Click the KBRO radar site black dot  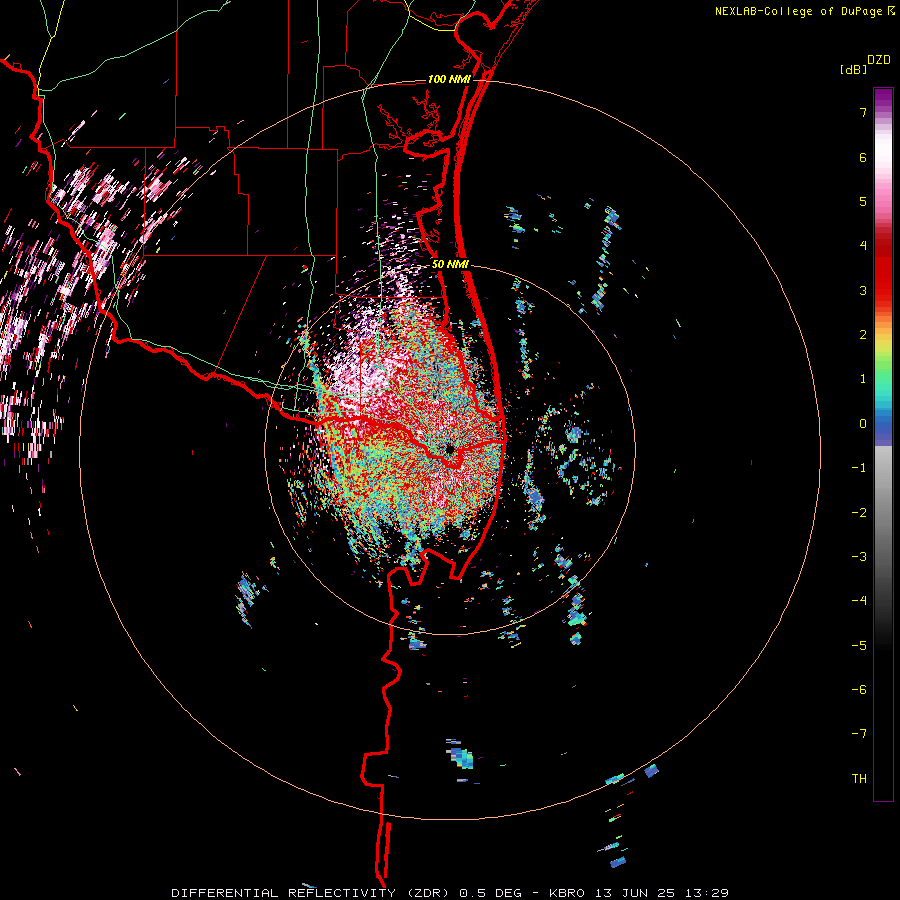pyautogui.click(x=449, y=448)
